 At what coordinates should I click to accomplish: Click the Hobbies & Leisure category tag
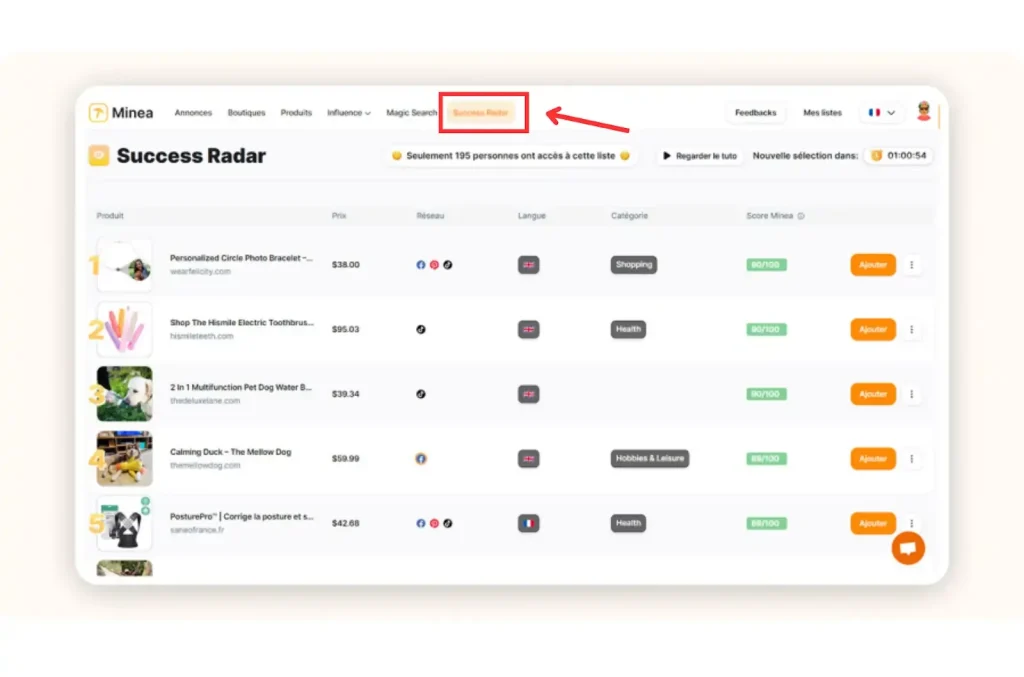click(x=650, y=458)
